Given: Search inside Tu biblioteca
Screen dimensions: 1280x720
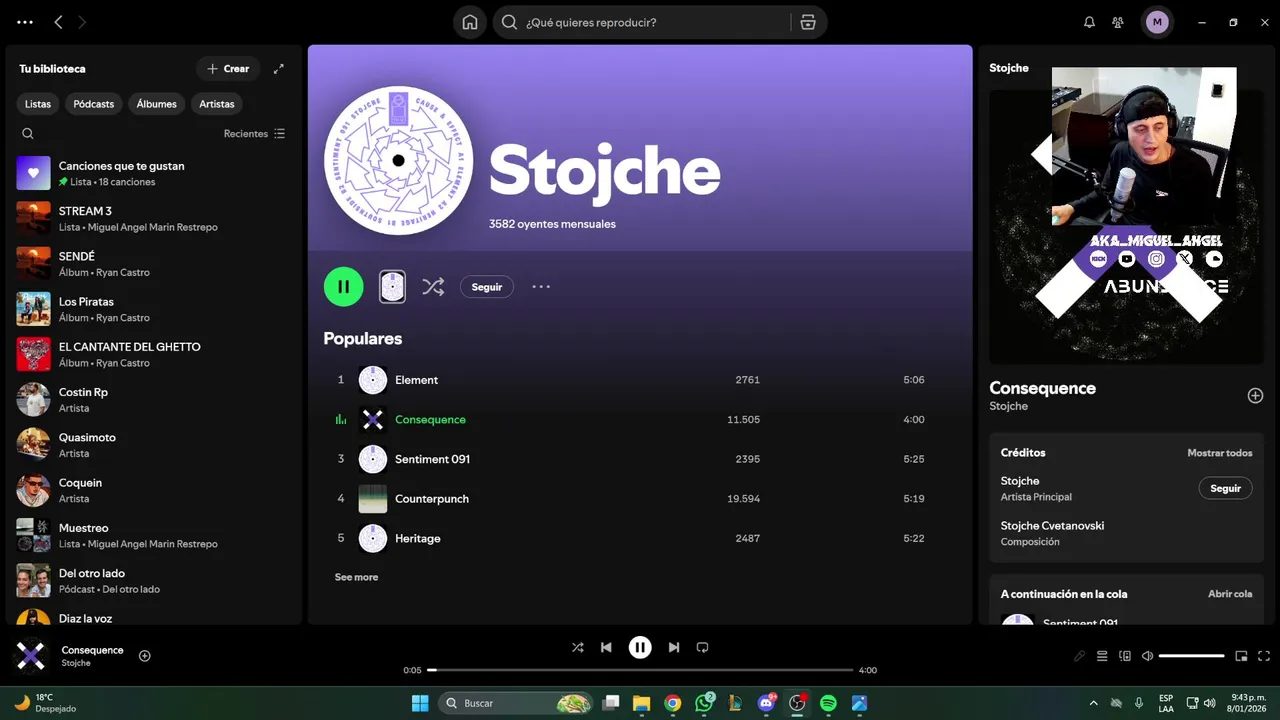Looking at the screenshot, I should point(28,134).
